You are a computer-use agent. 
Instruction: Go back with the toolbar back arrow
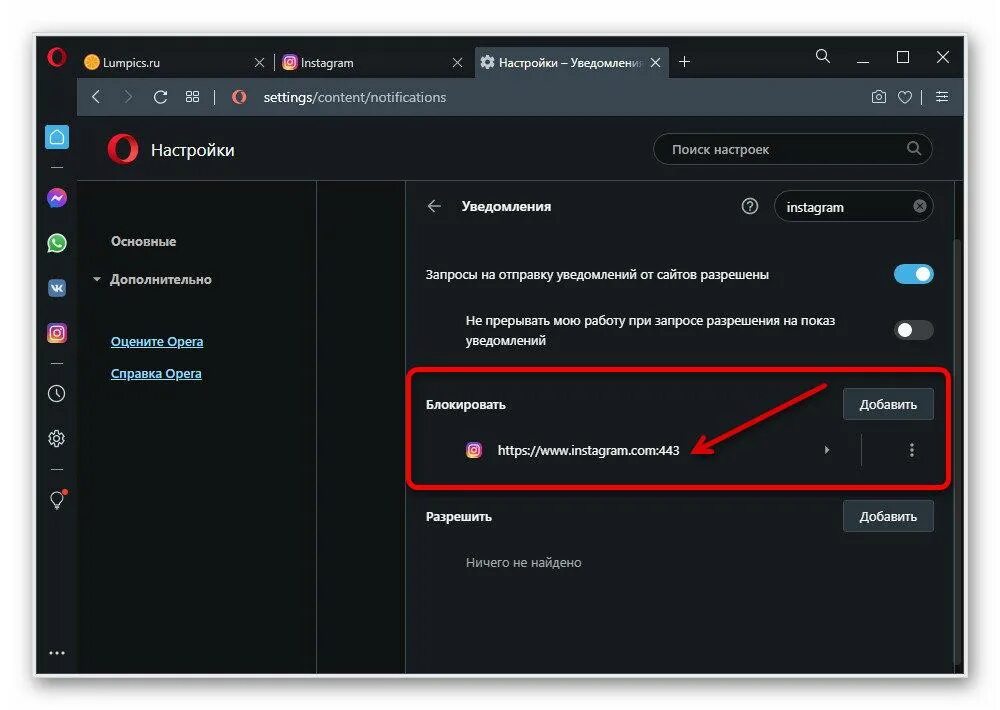[x=96, y=97]
